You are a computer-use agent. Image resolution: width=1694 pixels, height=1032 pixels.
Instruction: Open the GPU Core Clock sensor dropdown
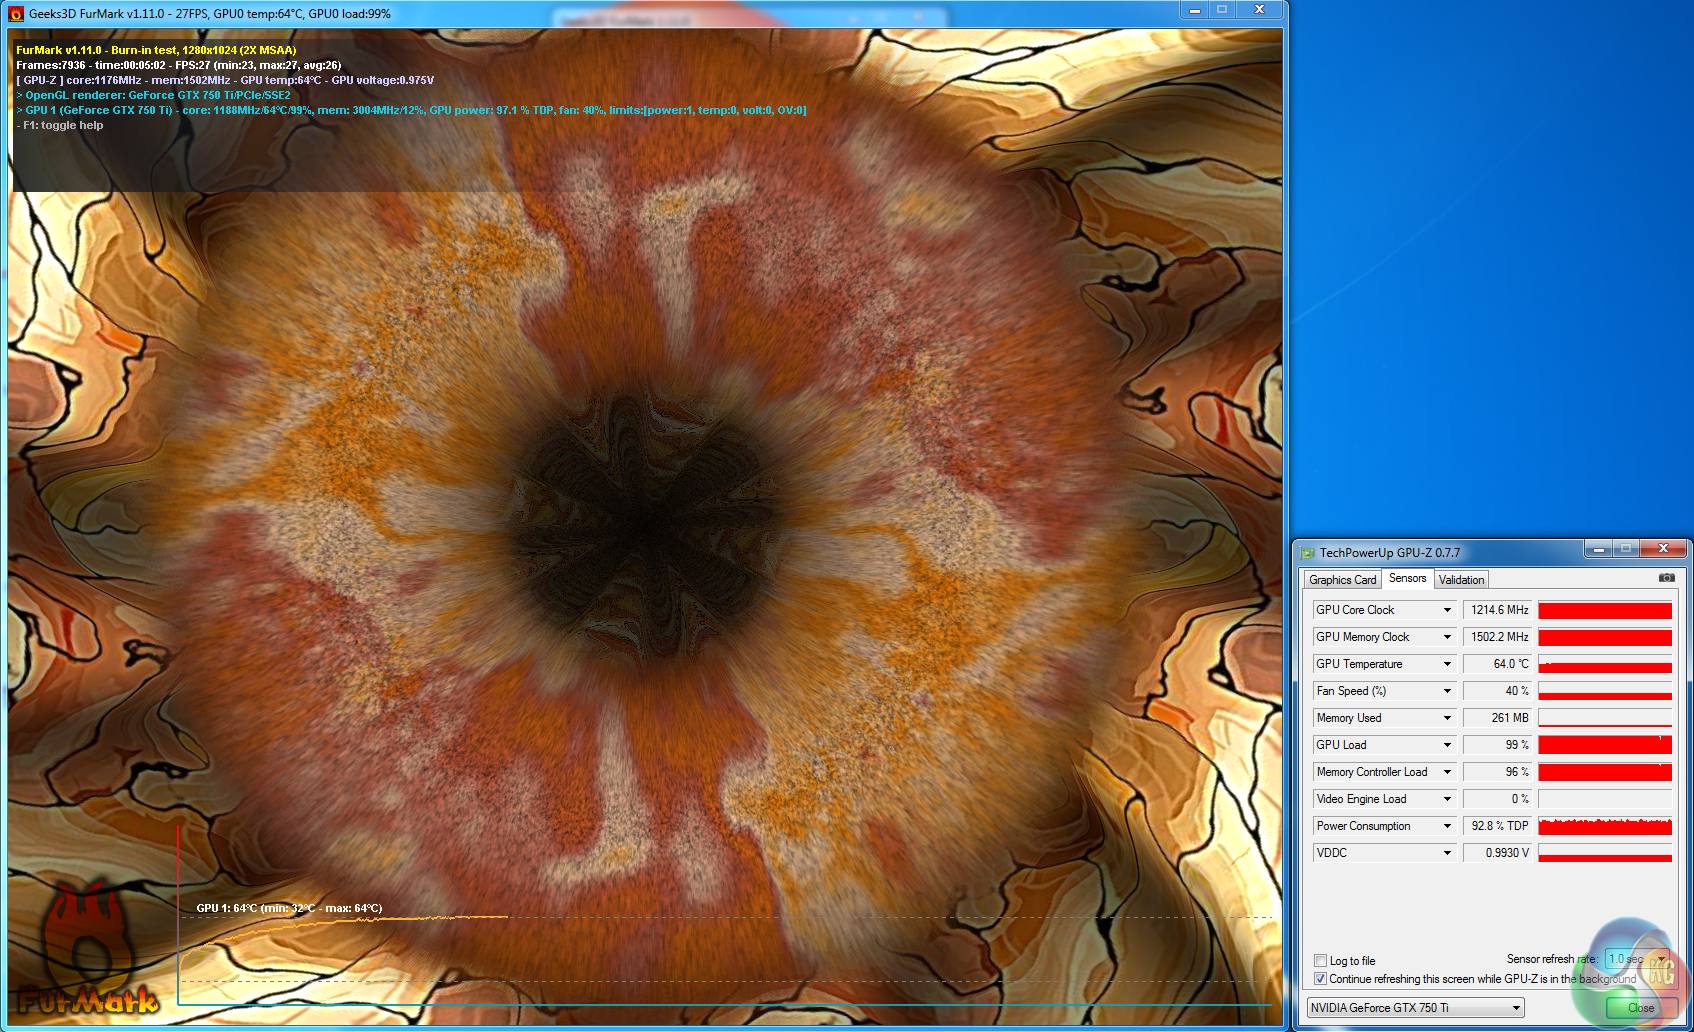coord(1446,610)
